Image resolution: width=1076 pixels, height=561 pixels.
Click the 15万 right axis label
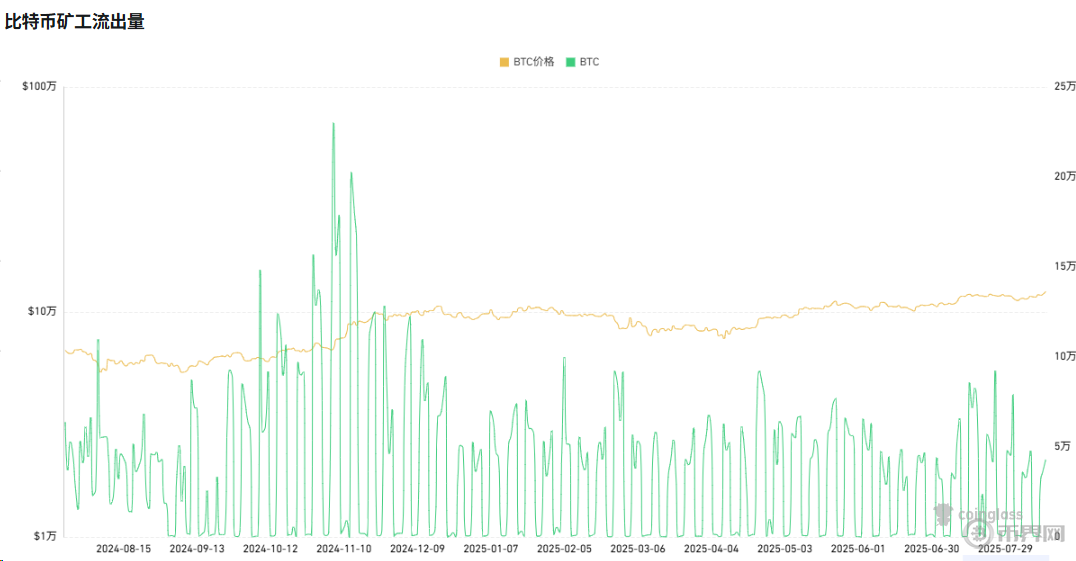pyautogui.click(x=1064, y=266)
